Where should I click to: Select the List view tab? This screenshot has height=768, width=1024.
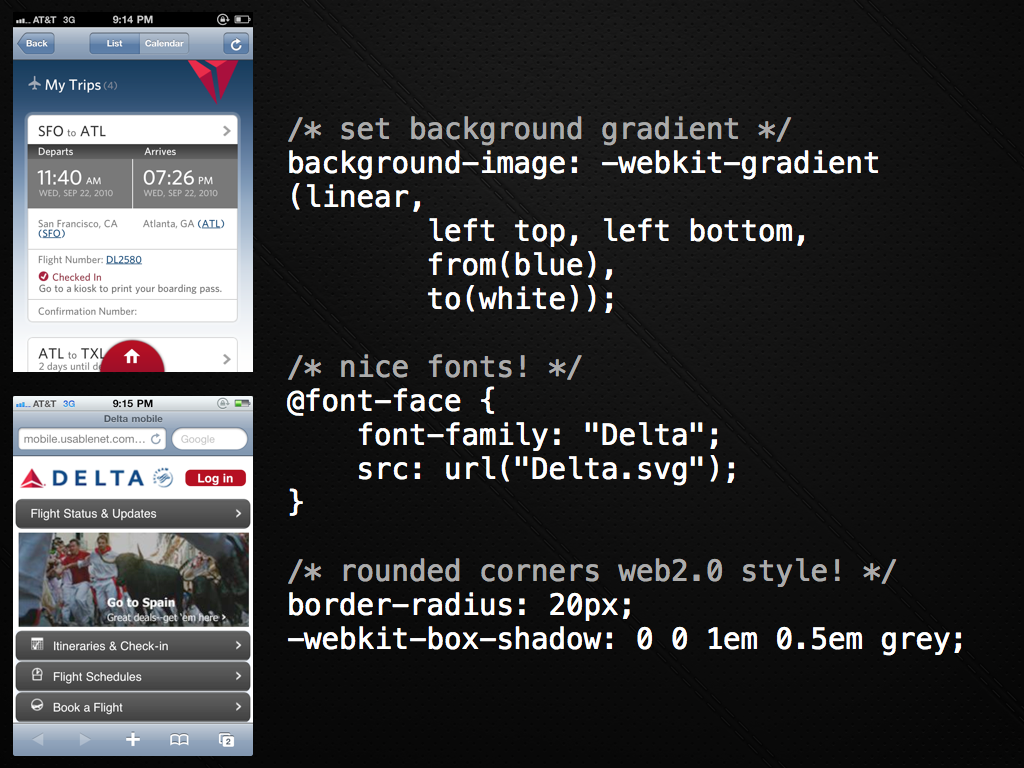[114, 43]
